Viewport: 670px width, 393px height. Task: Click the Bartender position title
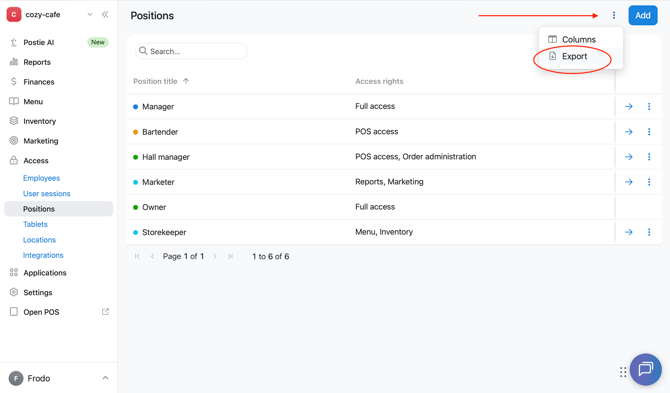160,132
